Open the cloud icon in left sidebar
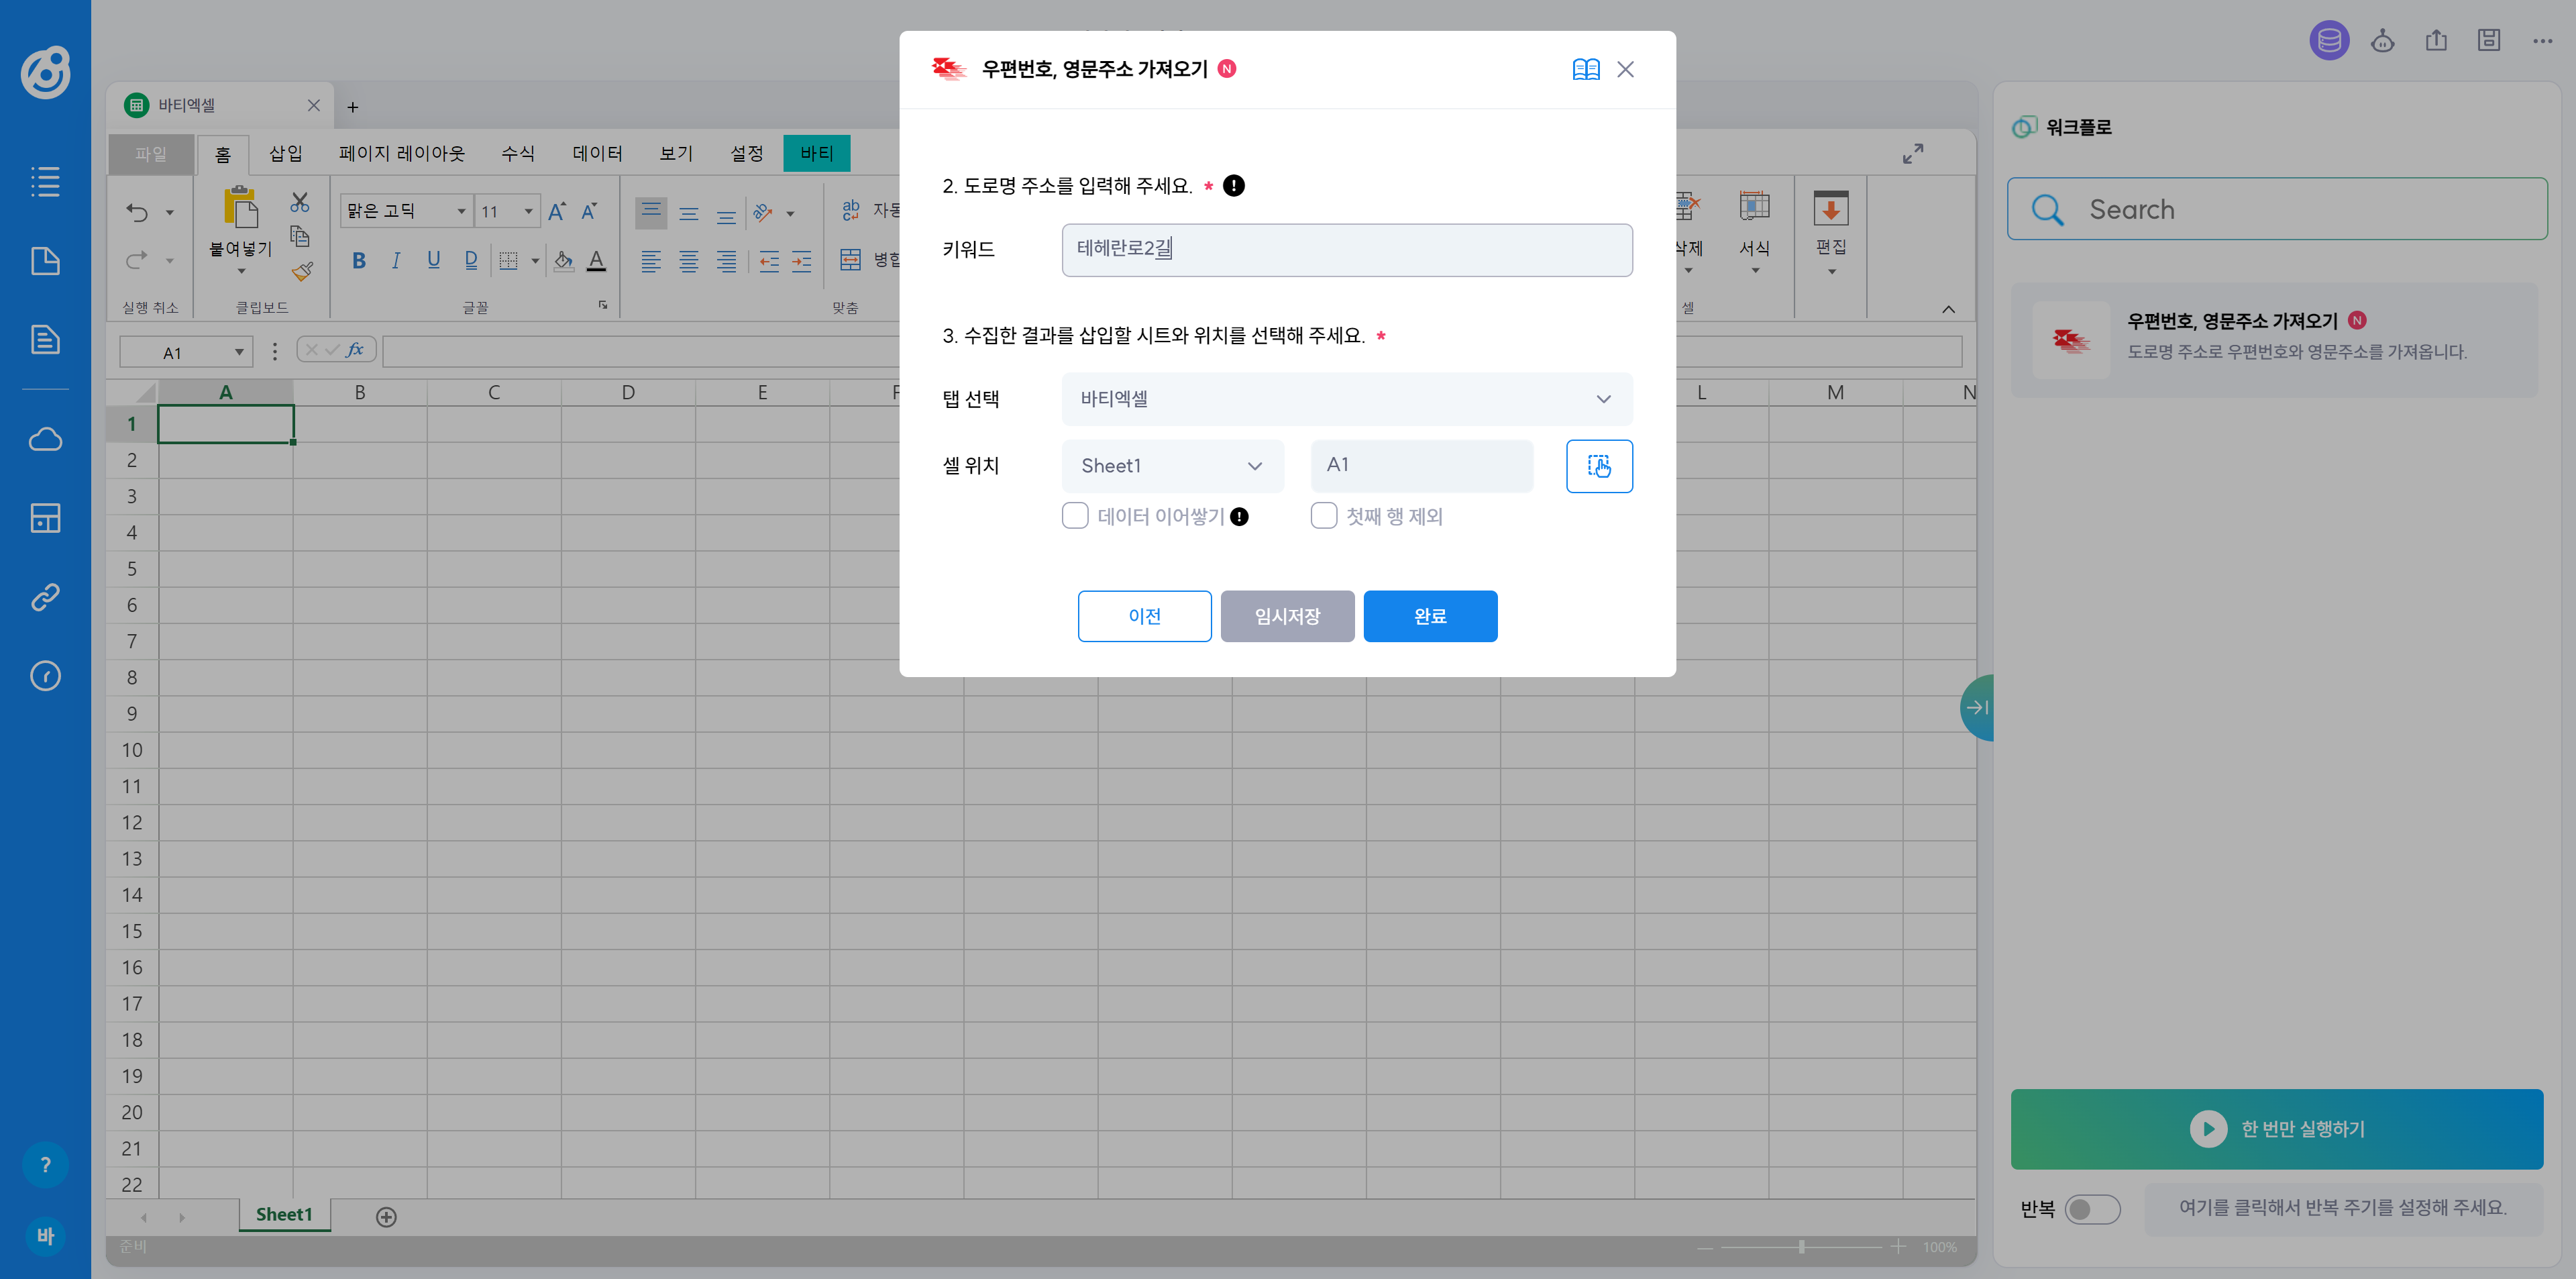2576x1279 pixels. point(45,439)
